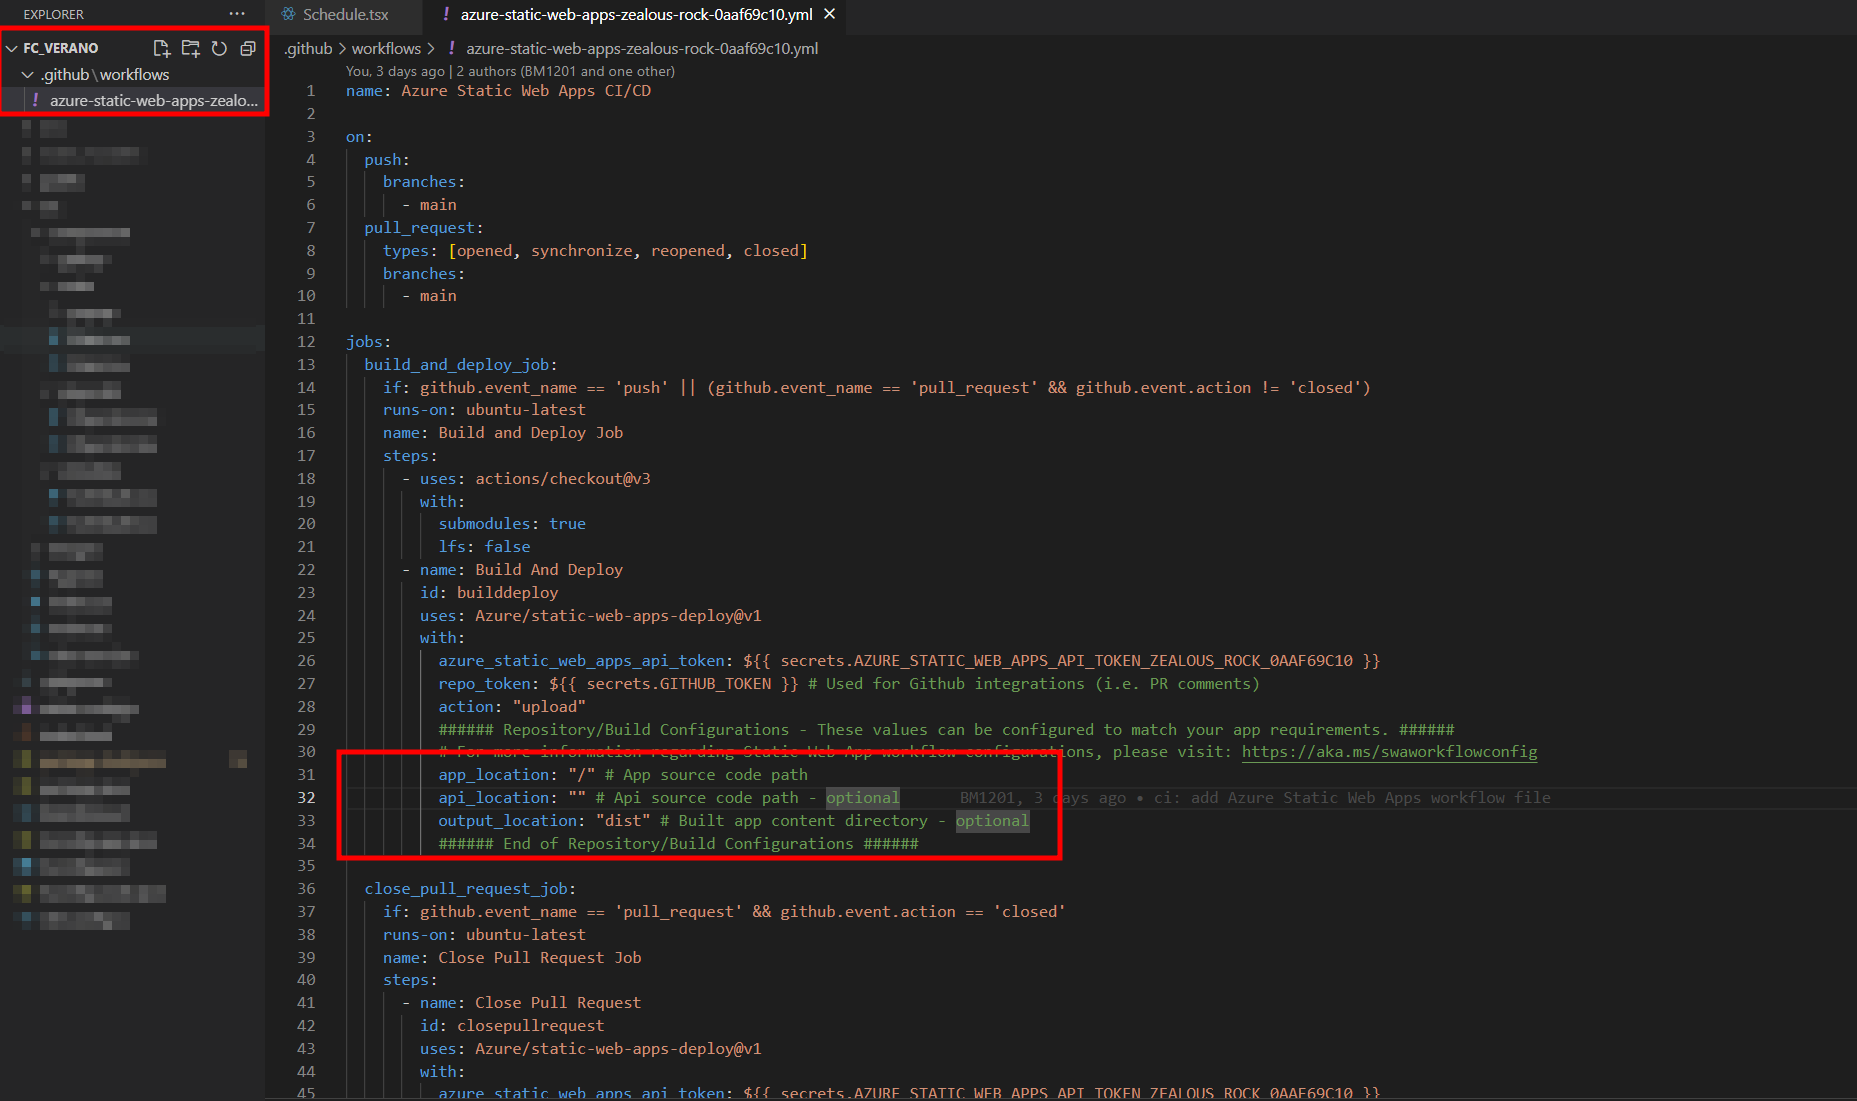This screenshot has width=1857, height=1101.
Task: Click the 'uses: actions/checkout@v3' step
Action: (x=535, y=479)
